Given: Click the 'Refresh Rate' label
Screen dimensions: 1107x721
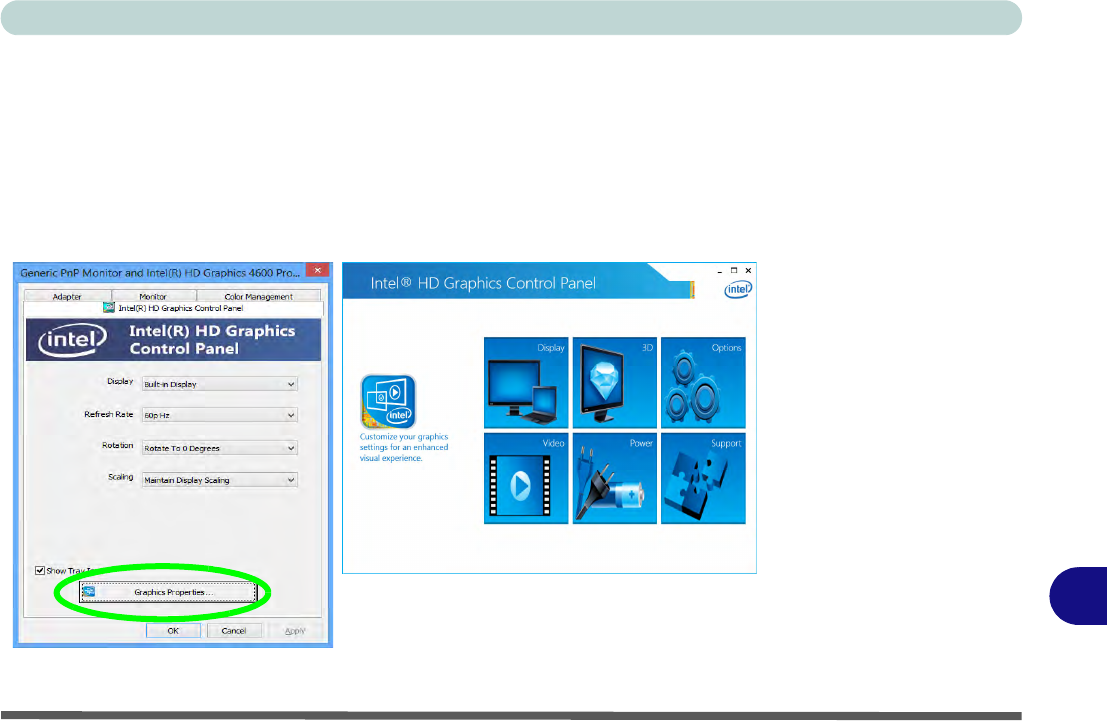Looking at the screenshot, I should click(109, 415).
